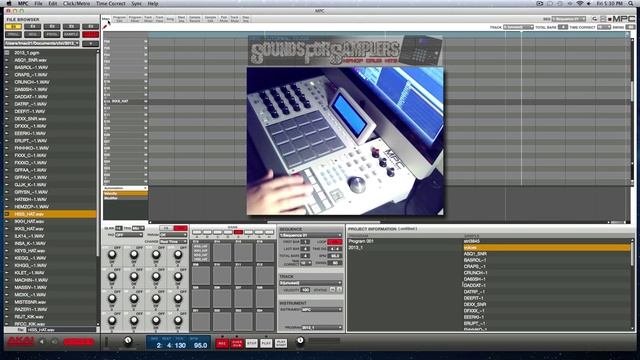Click the knob left of the time display
This screenshot has width=640, height=360.
(128, 340)
